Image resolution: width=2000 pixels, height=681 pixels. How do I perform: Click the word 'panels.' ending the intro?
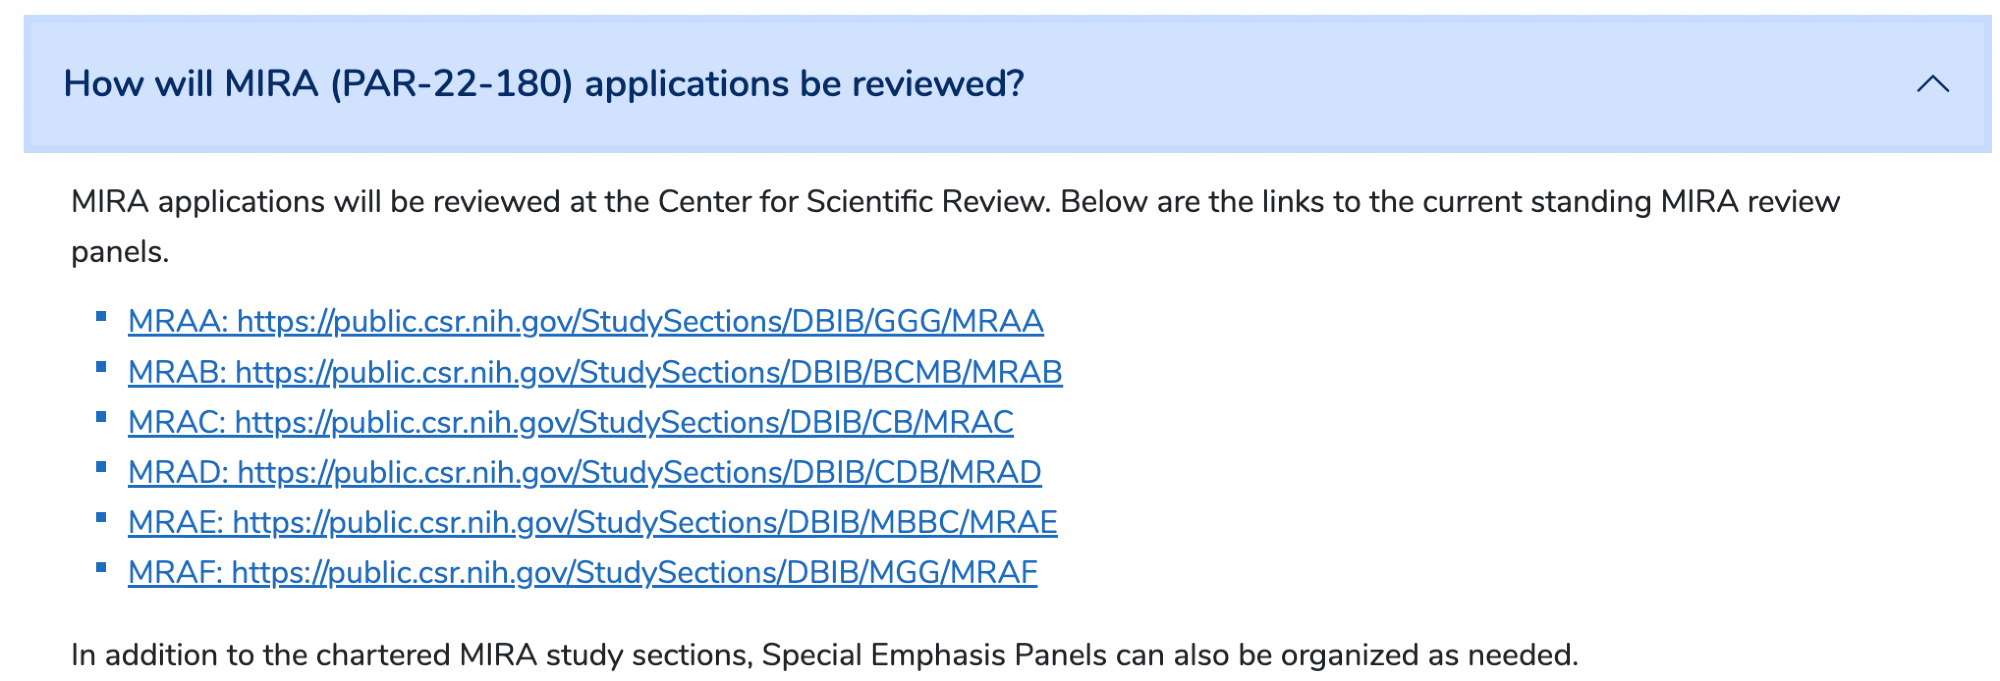(120, 252)
